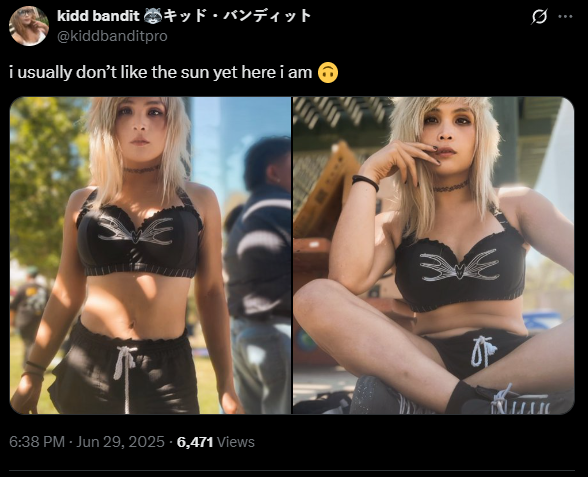Click the 6:38 PM timestamp
The width and height of the screenshot is (588, 477).
pyautogui.click(x=37, y=442)
